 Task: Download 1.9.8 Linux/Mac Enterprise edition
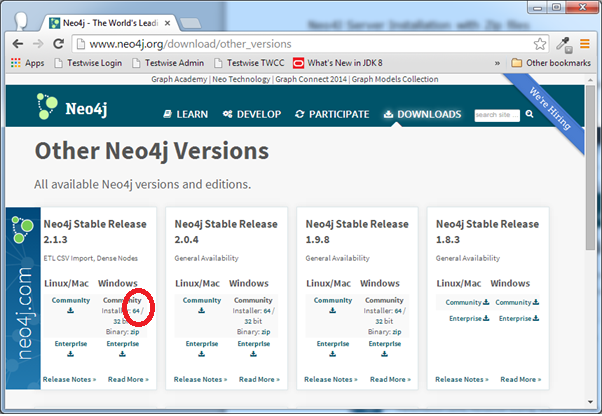332,348
